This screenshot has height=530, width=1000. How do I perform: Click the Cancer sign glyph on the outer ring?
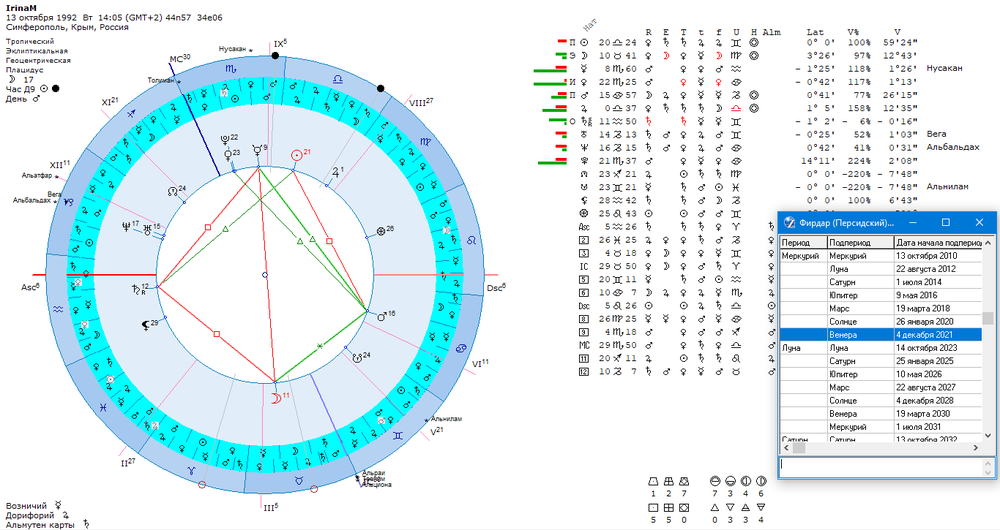(x=462, y=348)
